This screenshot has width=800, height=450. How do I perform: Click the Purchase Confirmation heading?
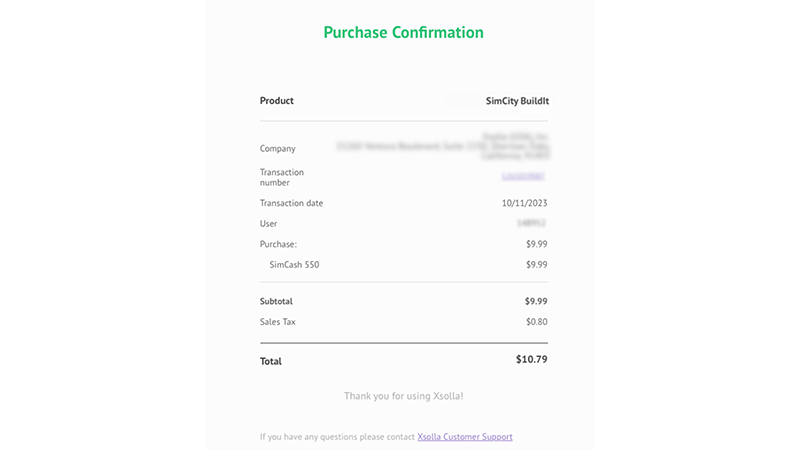403,32
